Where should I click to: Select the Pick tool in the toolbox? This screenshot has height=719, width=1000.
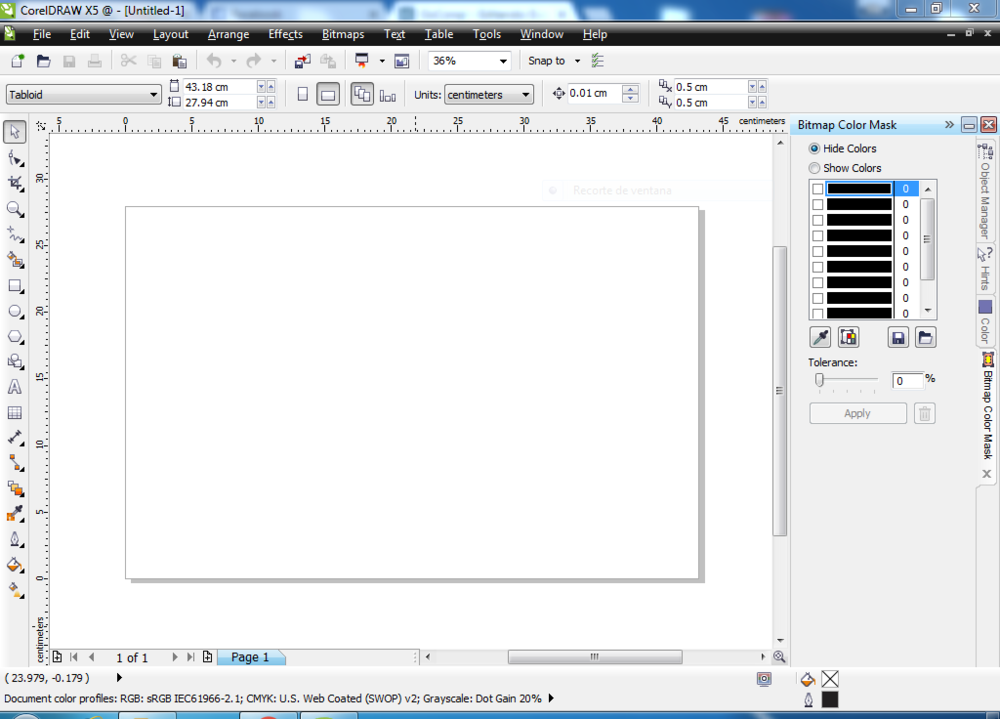pyautogui.click(x=15, y=132)
